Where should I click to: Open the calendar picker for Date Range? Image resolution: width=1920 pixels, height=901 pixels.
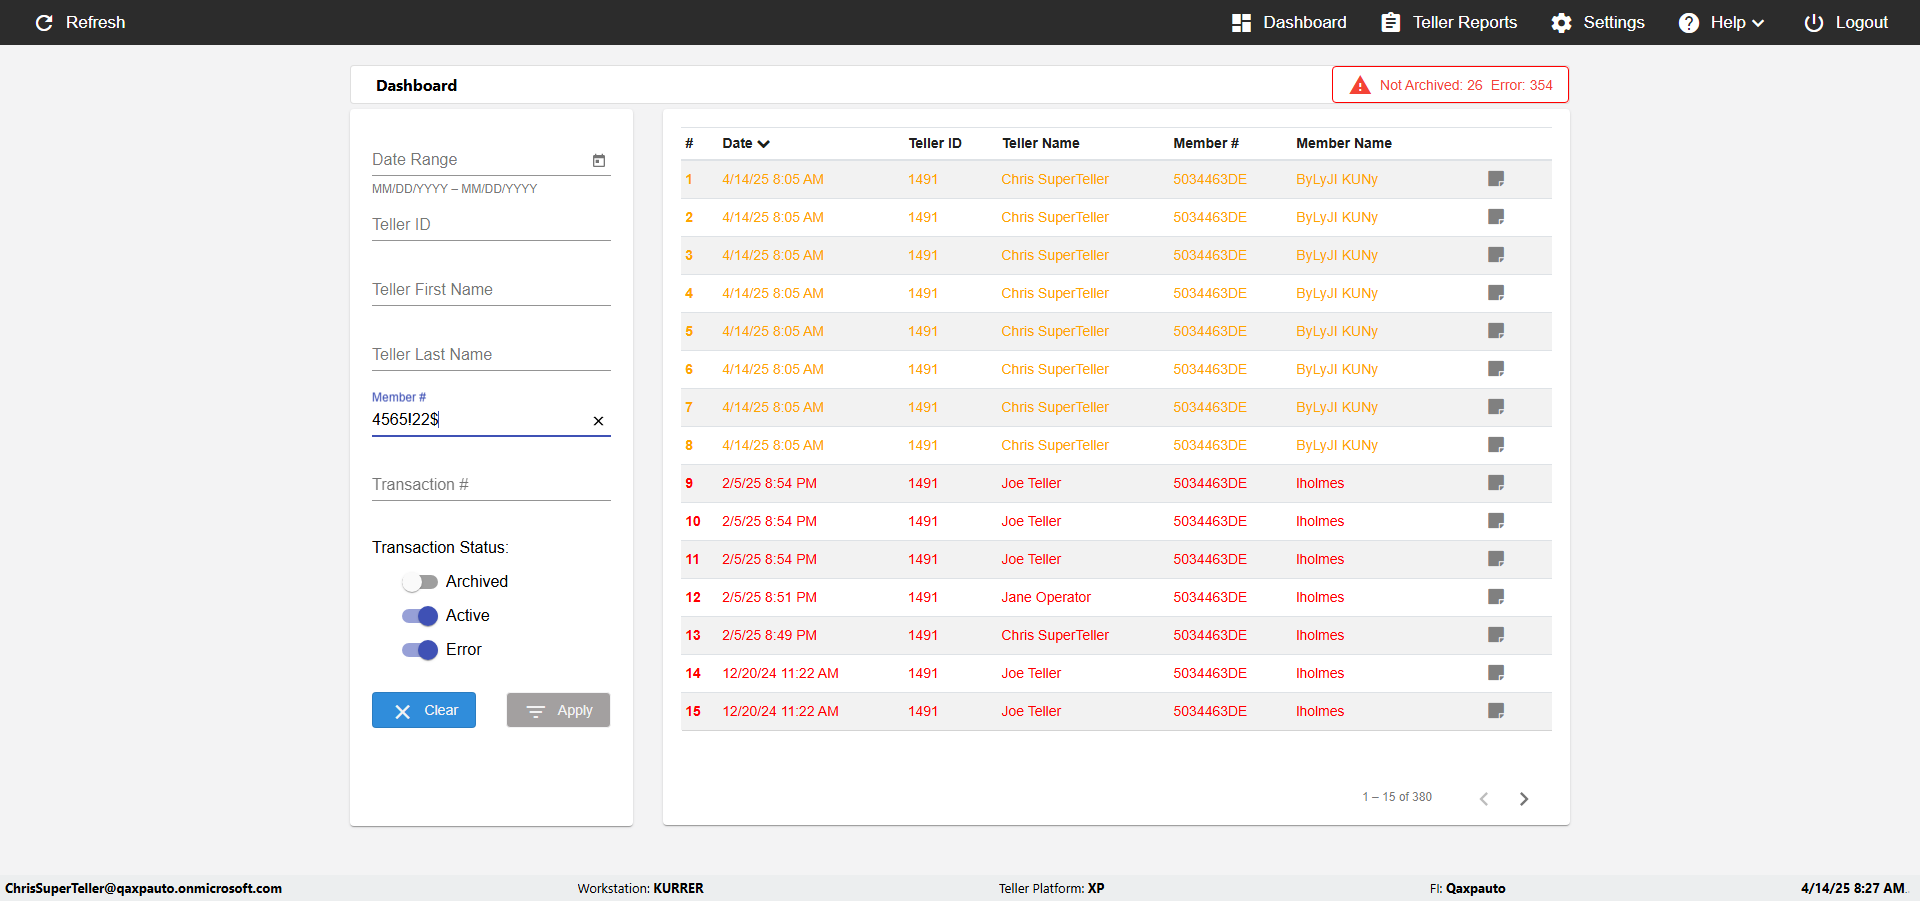tap(599, 160)
